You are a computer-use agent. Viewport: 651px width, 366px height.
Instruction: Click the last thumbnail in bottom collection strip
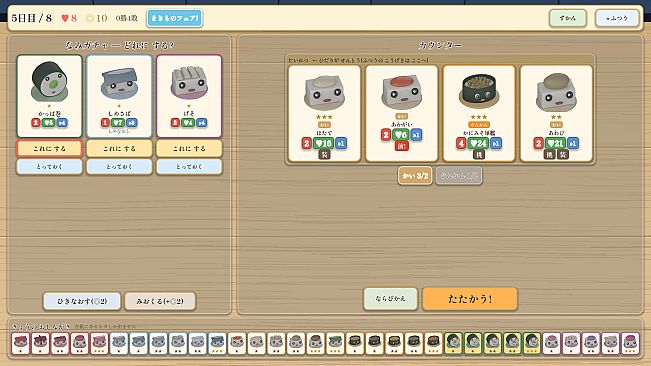[630, 343]
